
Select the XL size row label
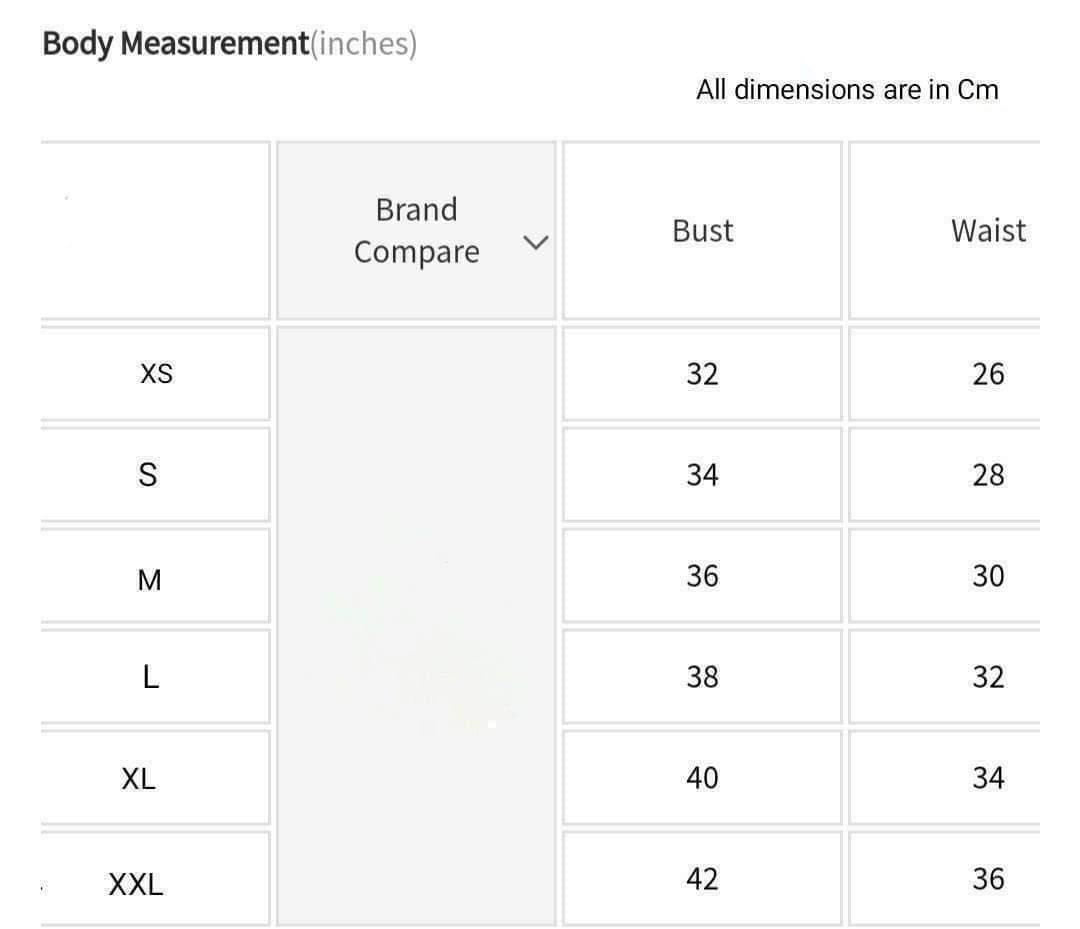coord(138,779)
